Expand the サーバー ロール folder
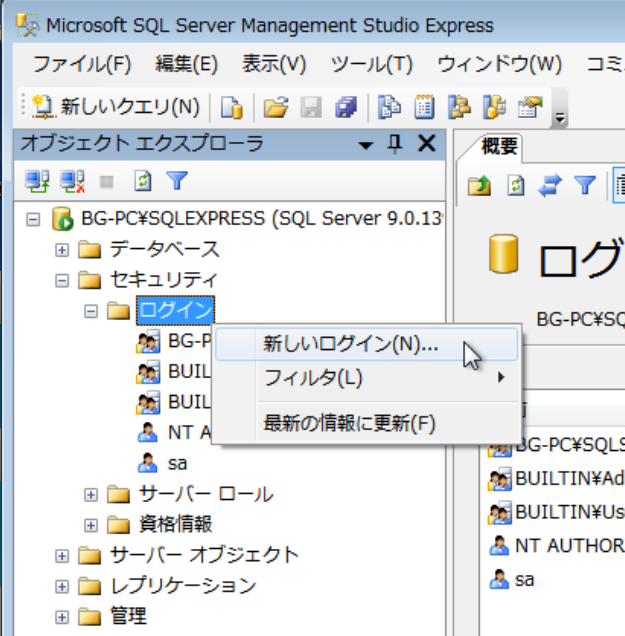The image size is (625, 636). click(91, 494)
